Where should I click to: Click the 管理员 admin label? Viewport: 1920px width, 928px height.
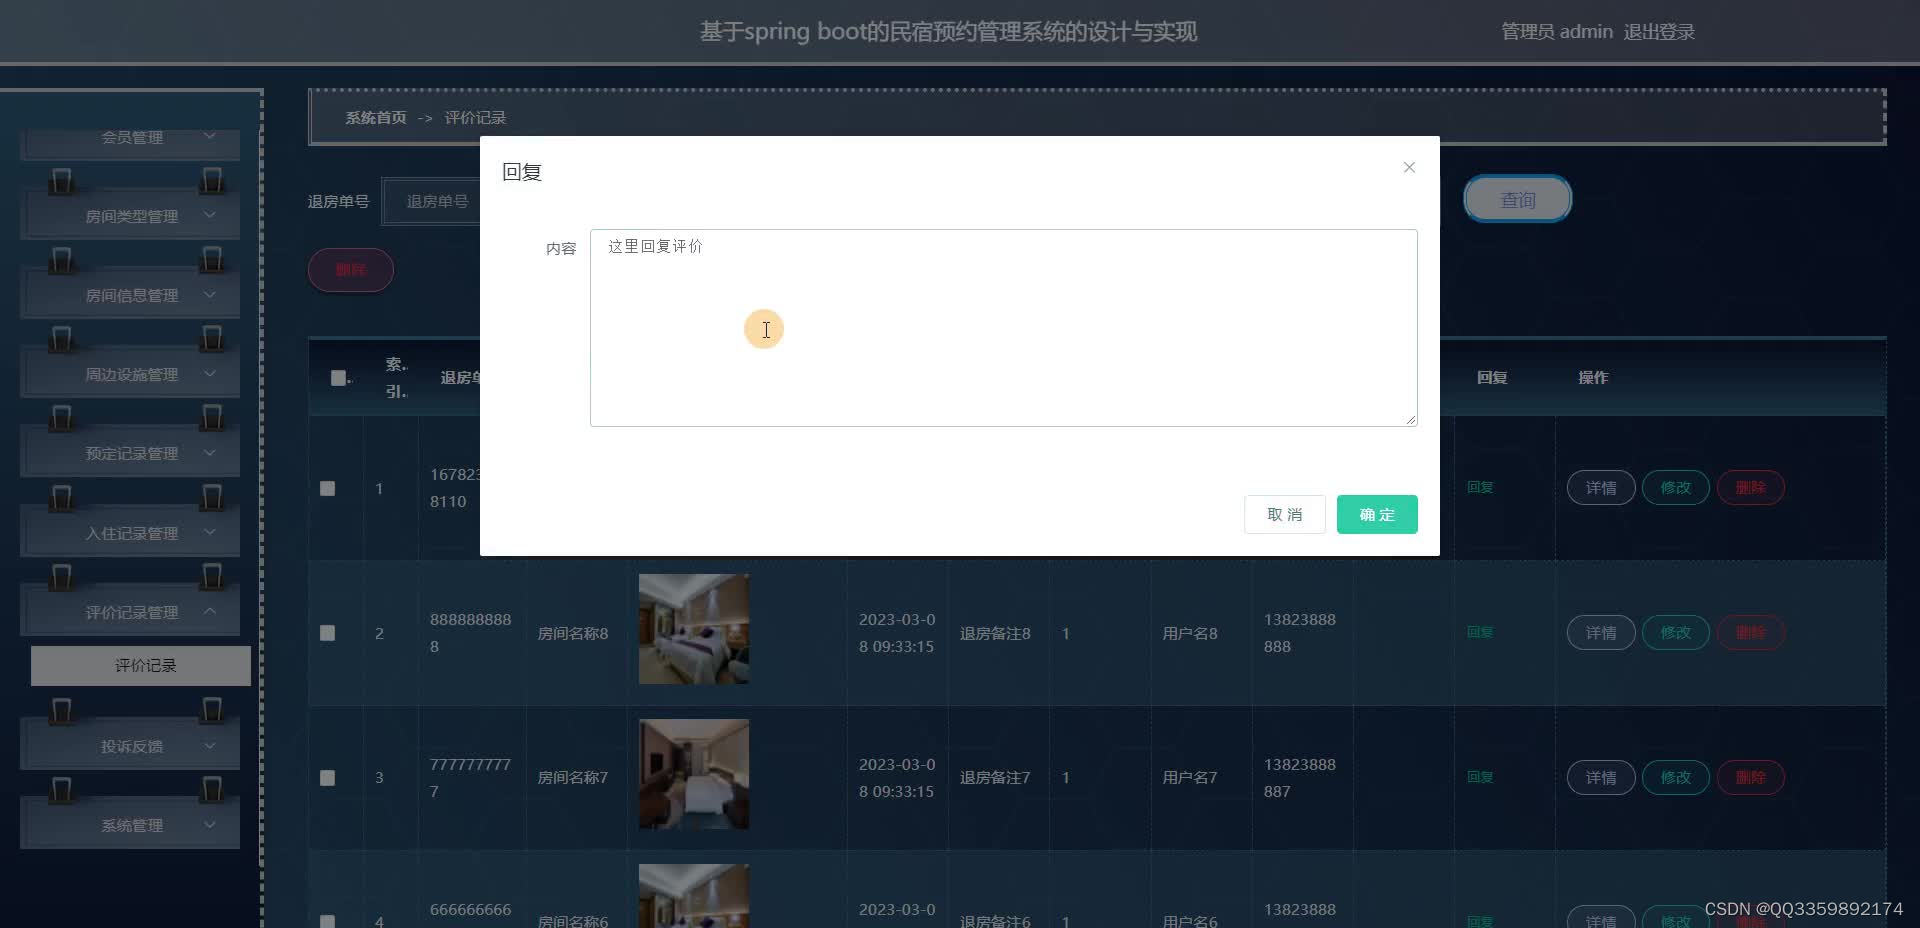[1557, 32]
